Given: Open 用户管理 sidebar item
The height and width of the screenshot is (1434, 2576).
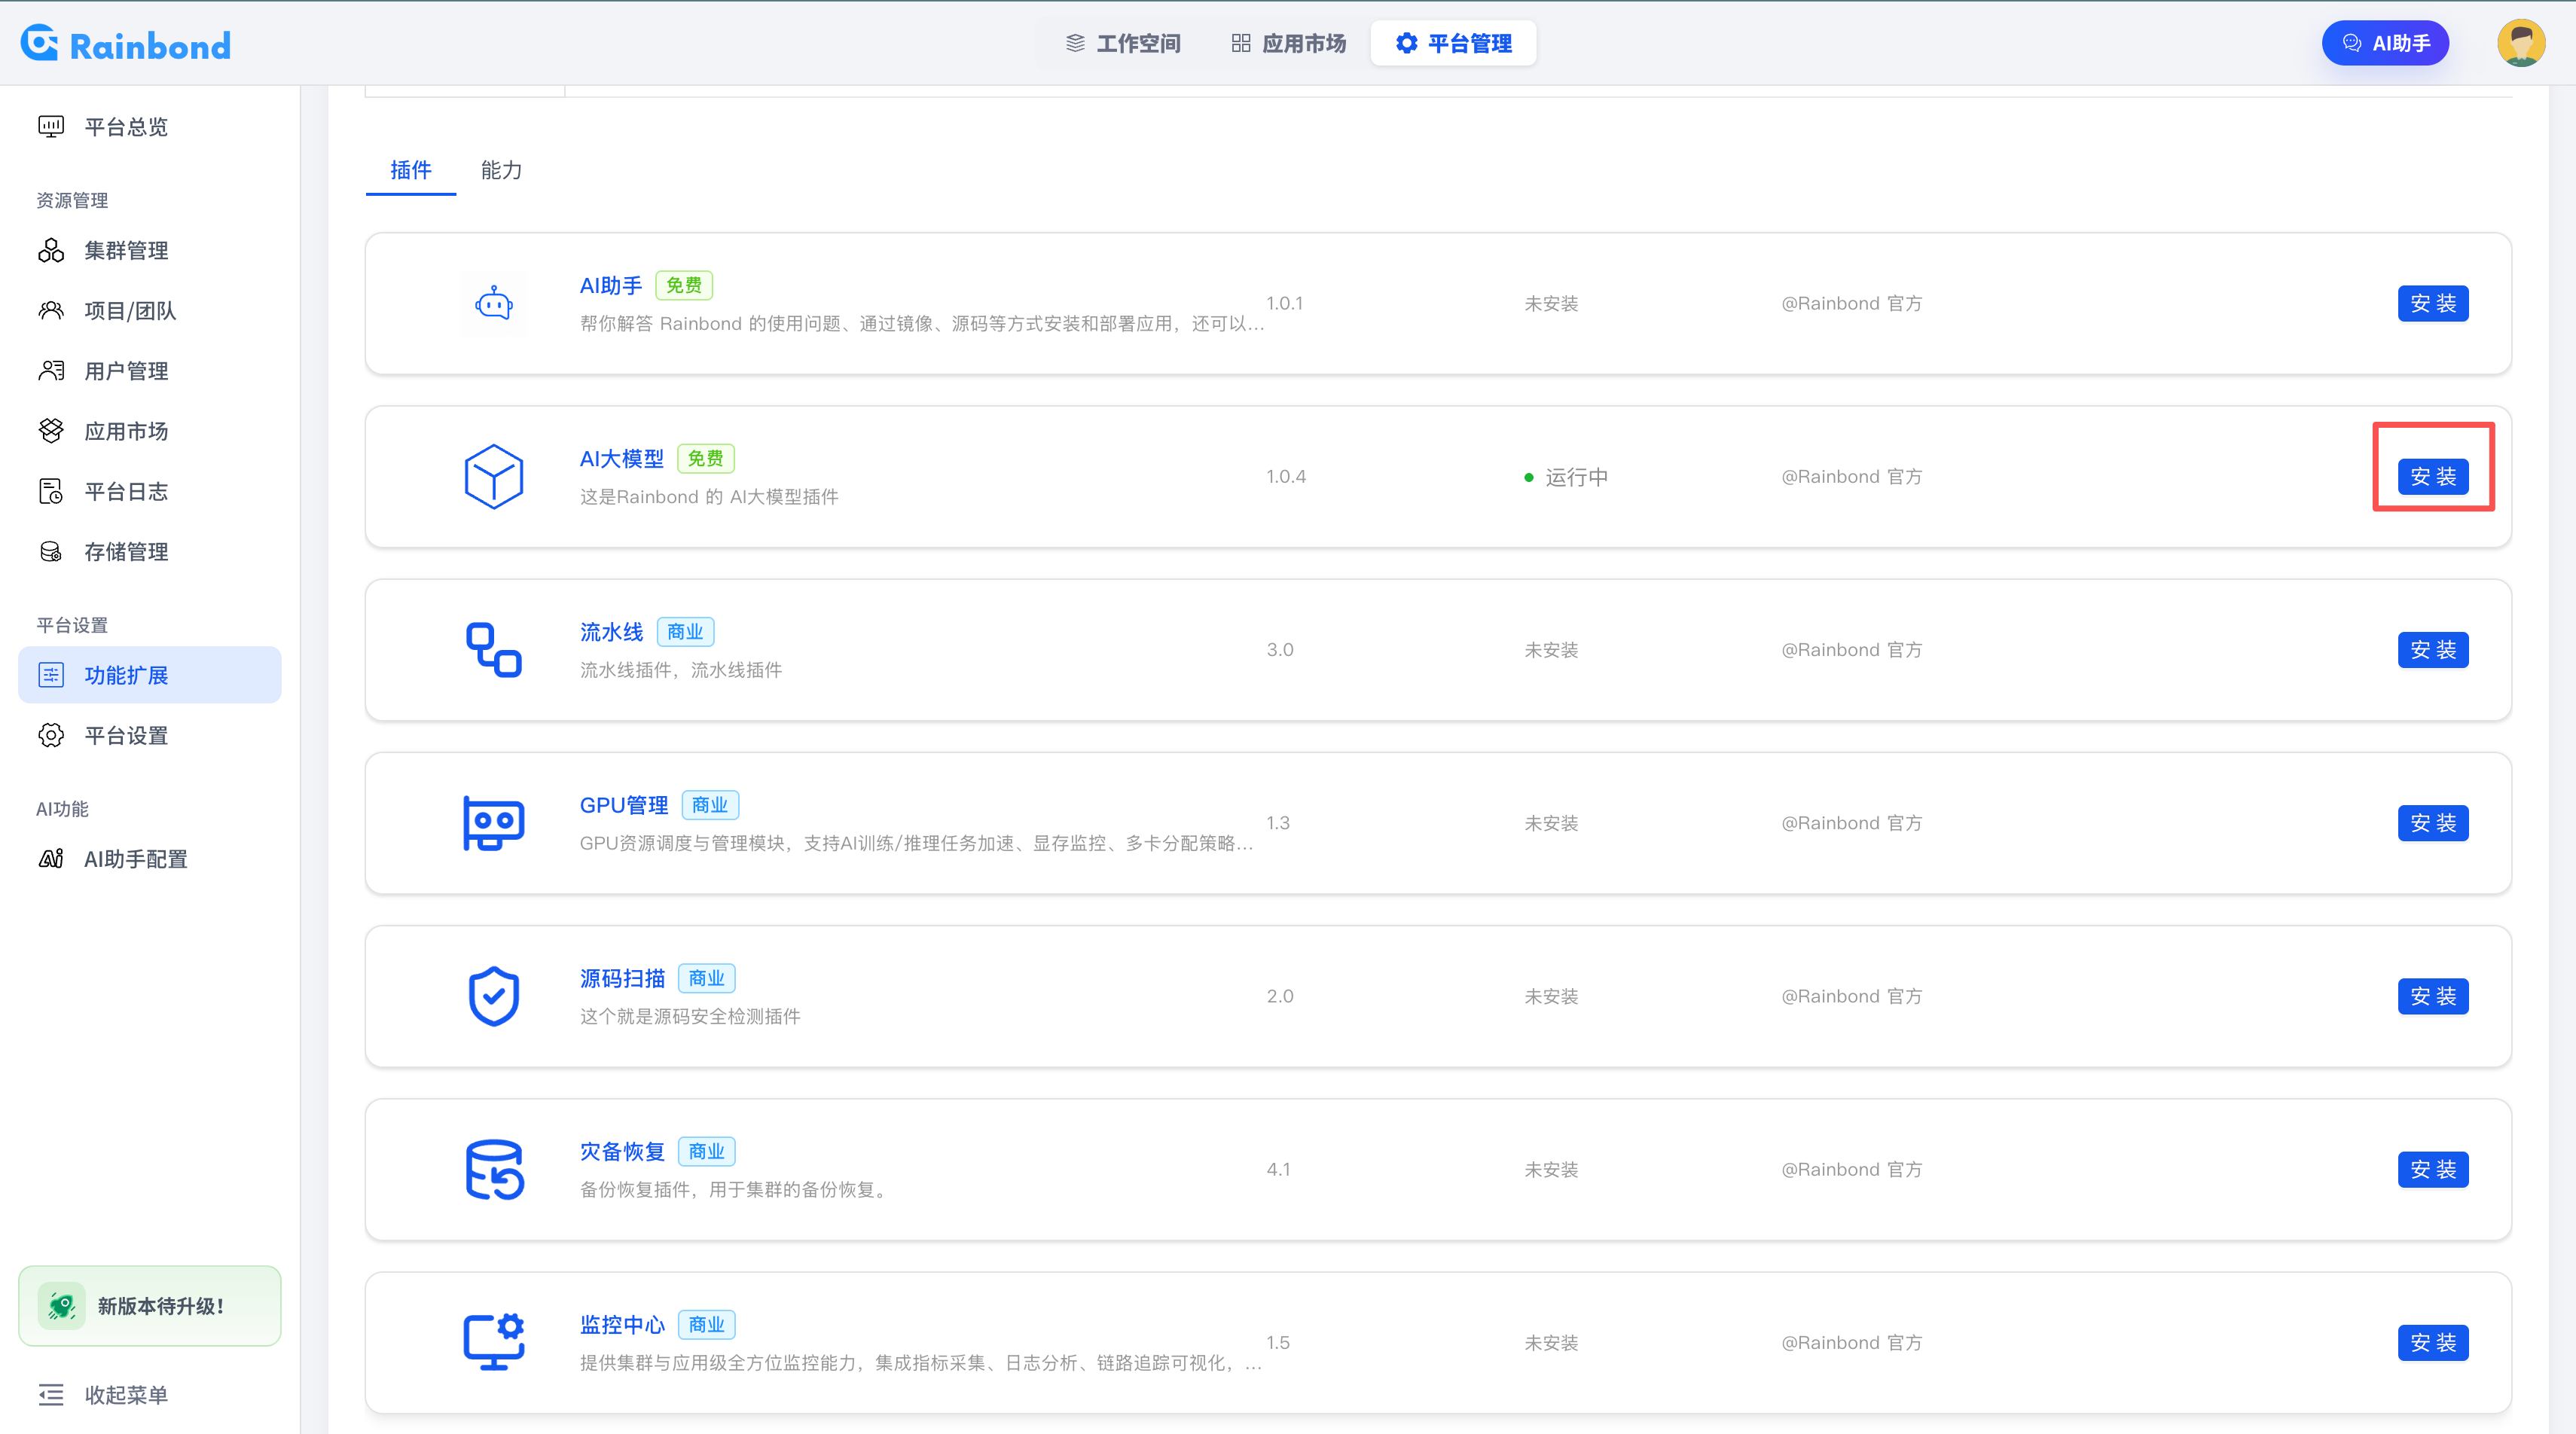Looking at the screenshot, I should (x=150, y=370).
